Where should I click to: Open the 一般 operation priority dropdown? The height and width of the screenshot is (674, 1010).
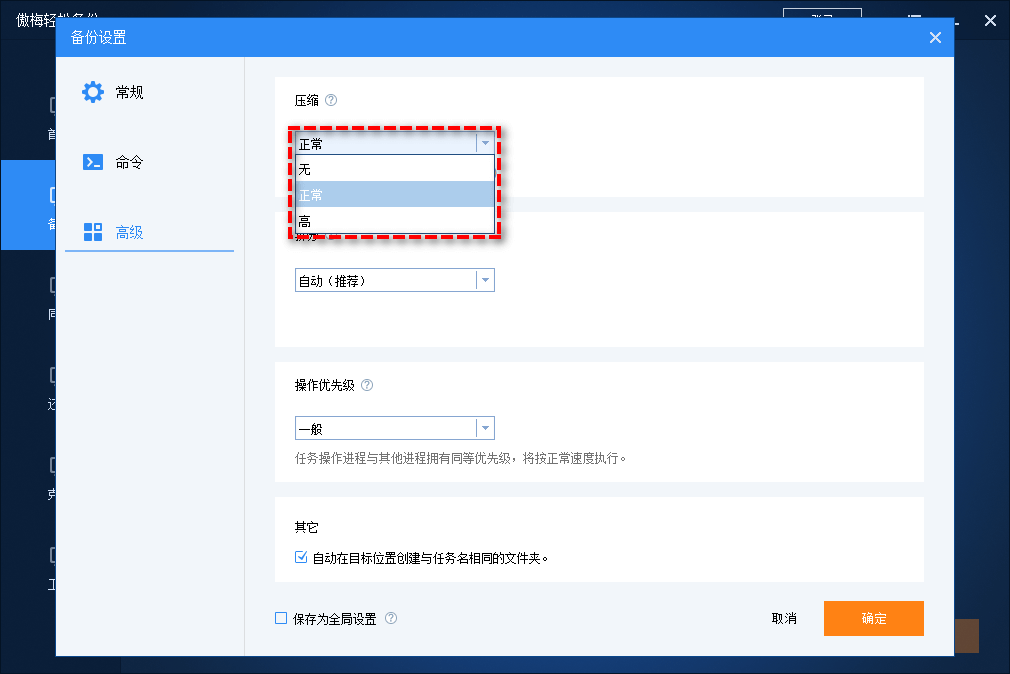pyautogui.click(x=395, y=428)
